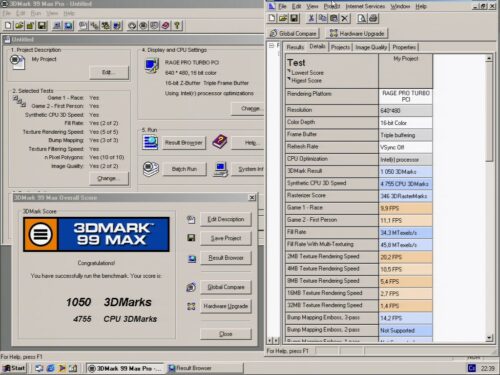
Task: Click the question mark help icon in 3DMark toolbar
Action: tap(177, 25)
